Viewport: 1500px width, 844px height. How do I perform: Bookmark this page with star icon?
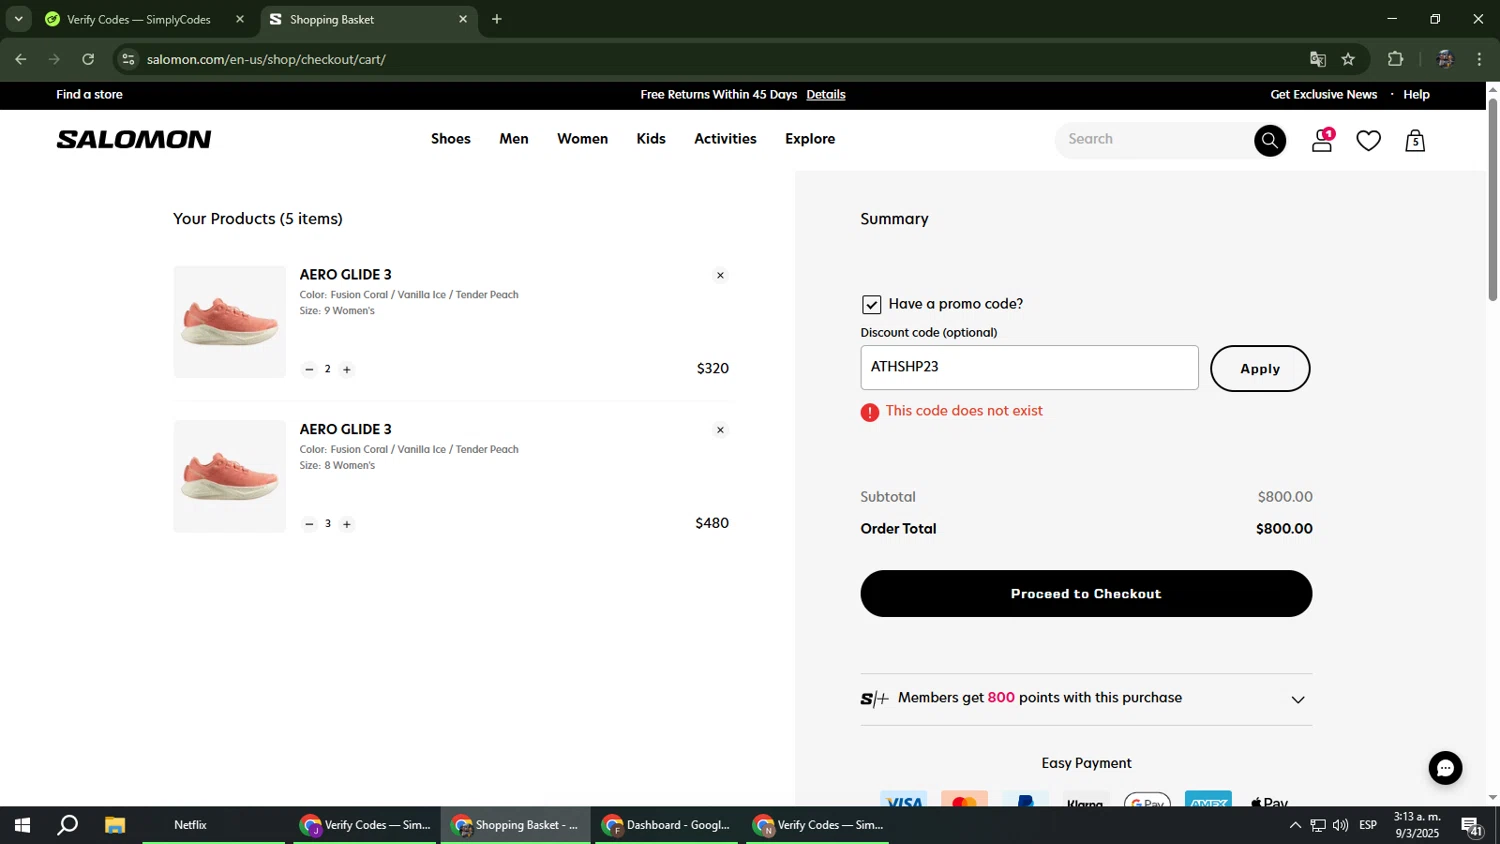1348,59
